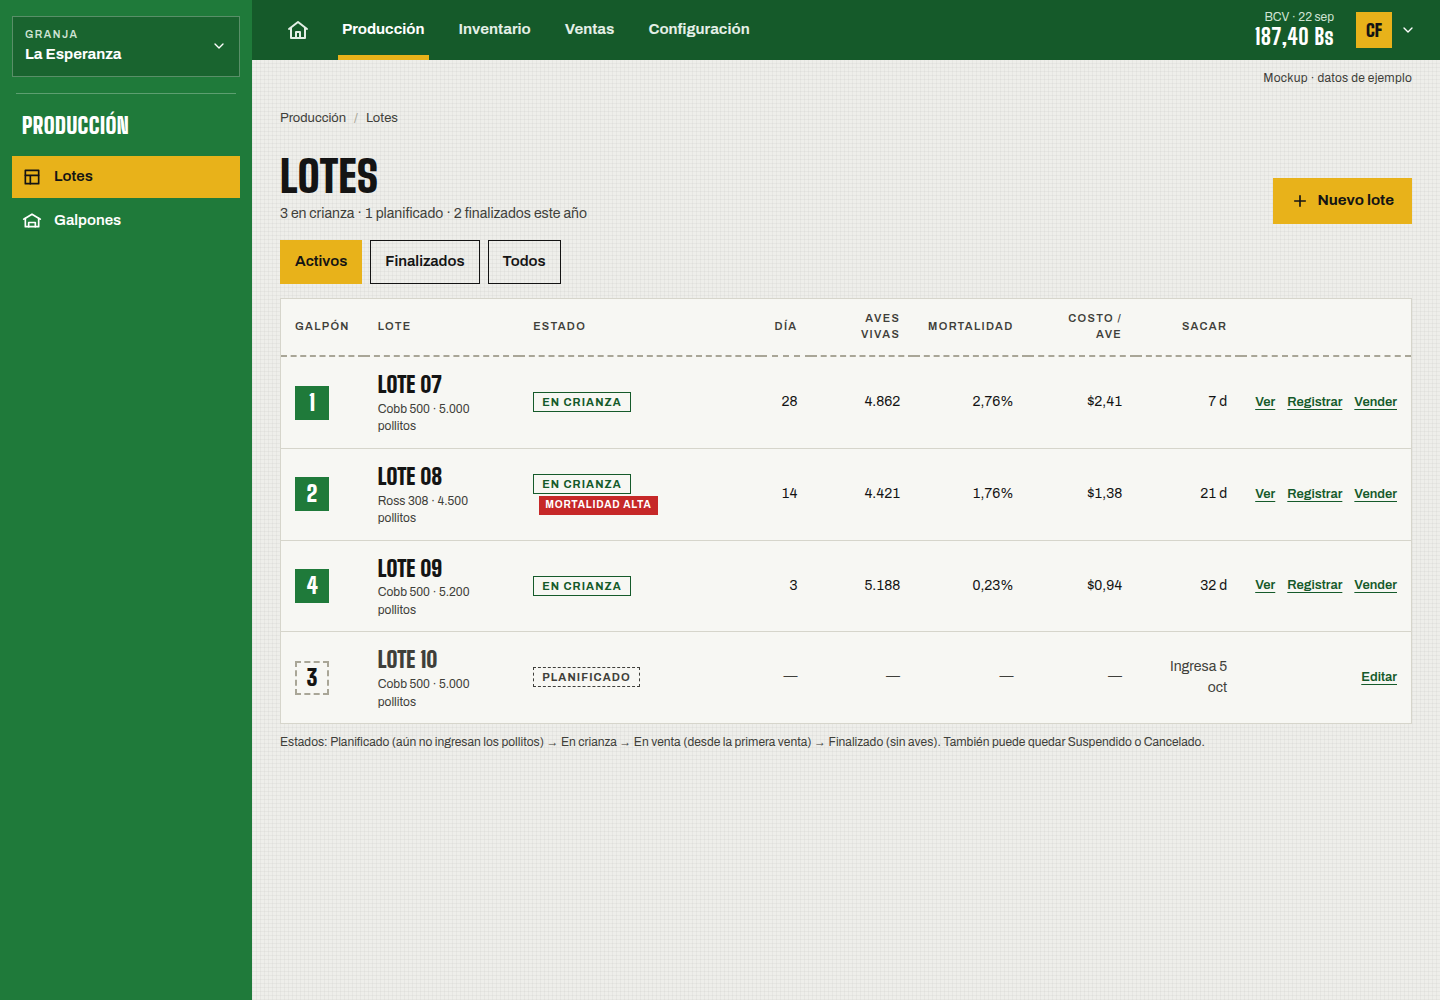Click Ver for Lote 07
Image resolution: width=1440 pixels, height=1000 pixels.
tap(1265, 402)
